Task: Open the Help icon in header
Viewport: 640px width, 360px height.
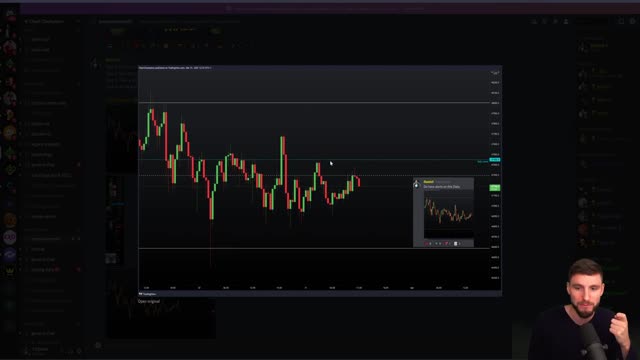Action: click(x=632, y=21)
